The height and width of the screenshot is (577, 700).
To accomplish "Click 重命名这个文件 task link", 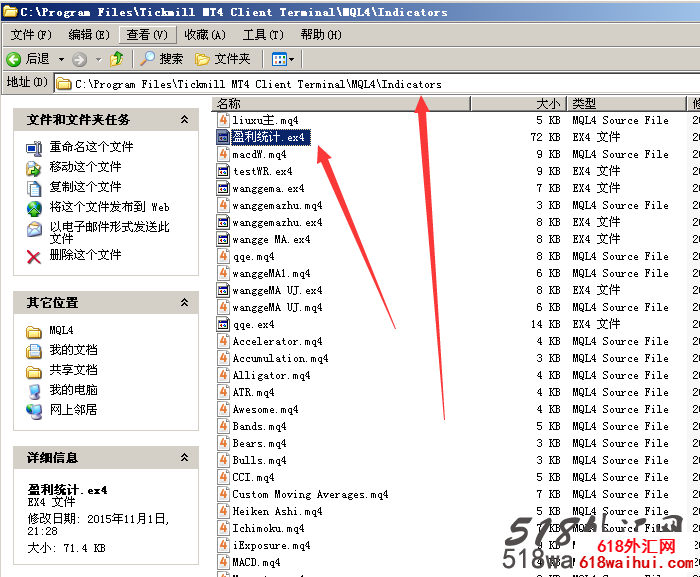I will pos(92,146).
